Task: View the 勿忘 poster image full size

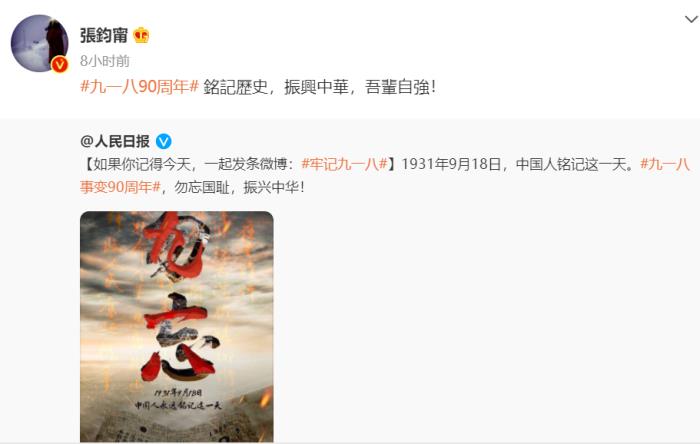Action: 177,327
